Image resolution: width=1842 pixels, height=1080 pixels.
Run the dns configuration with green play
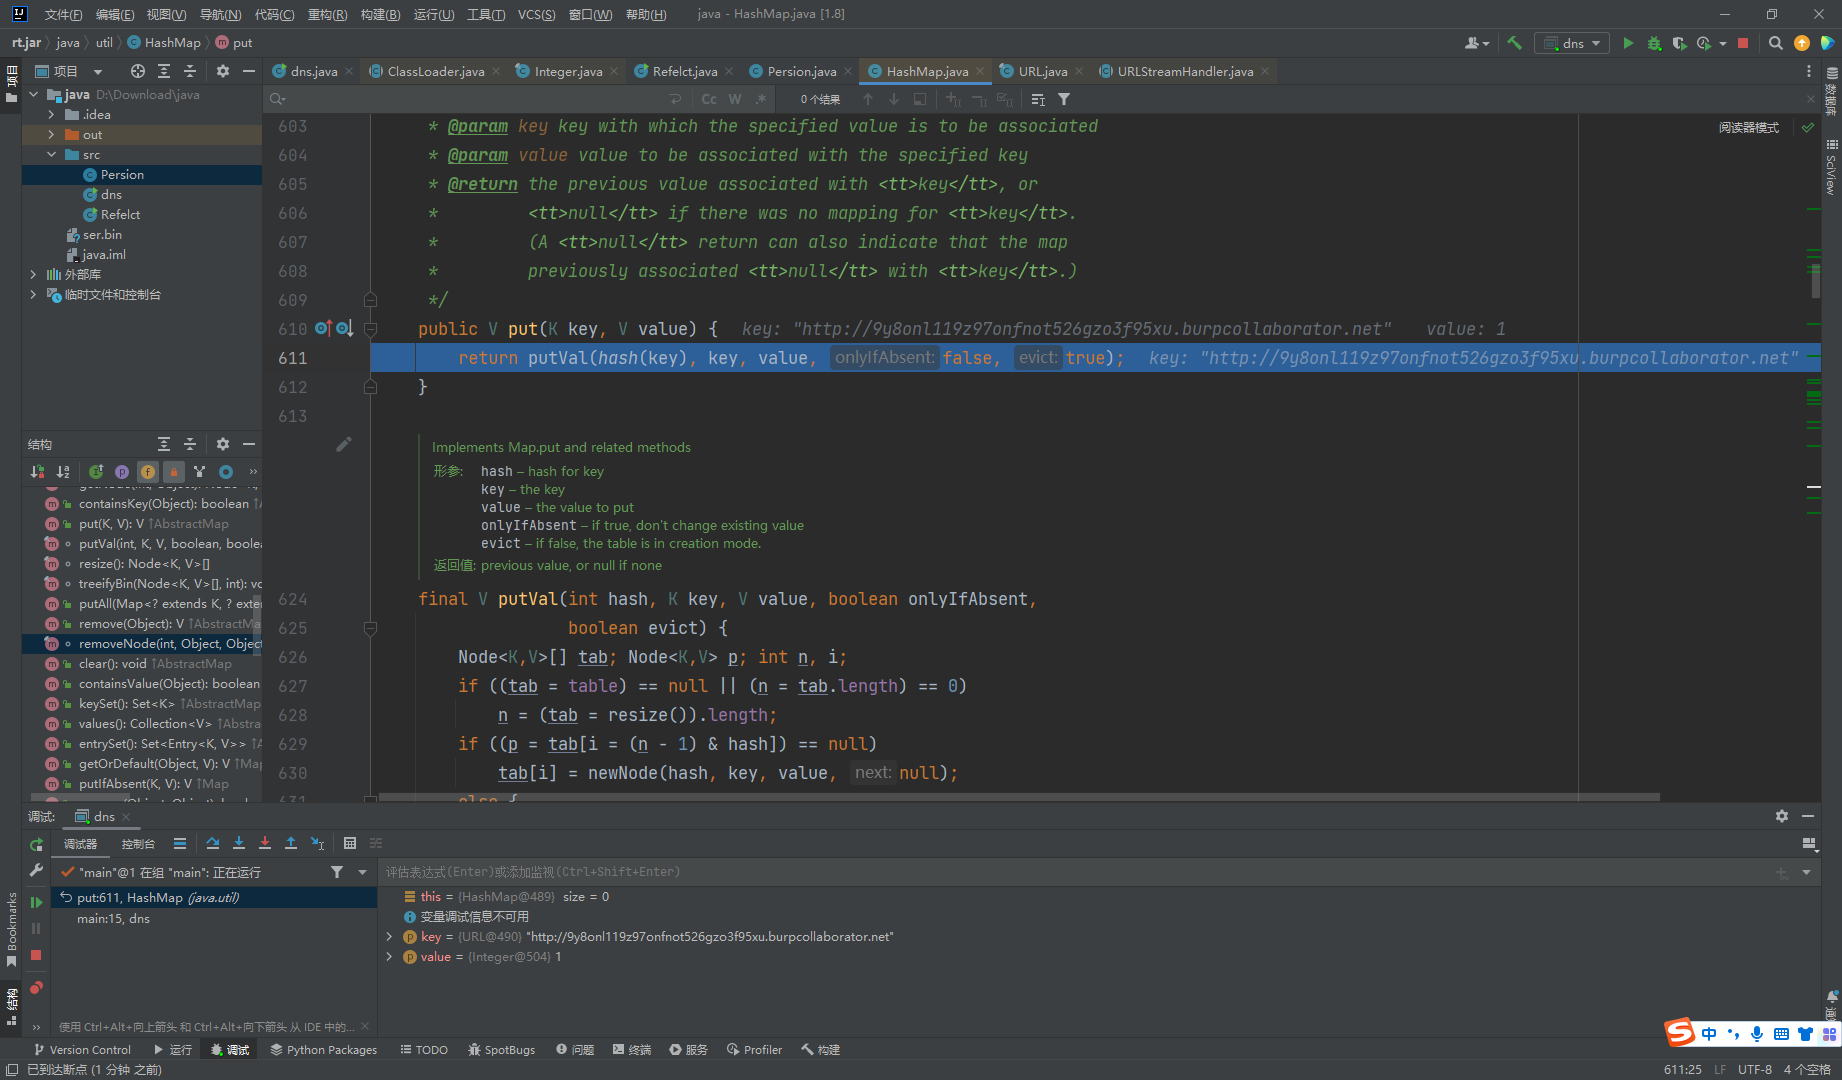click(x=1628, y=43)
